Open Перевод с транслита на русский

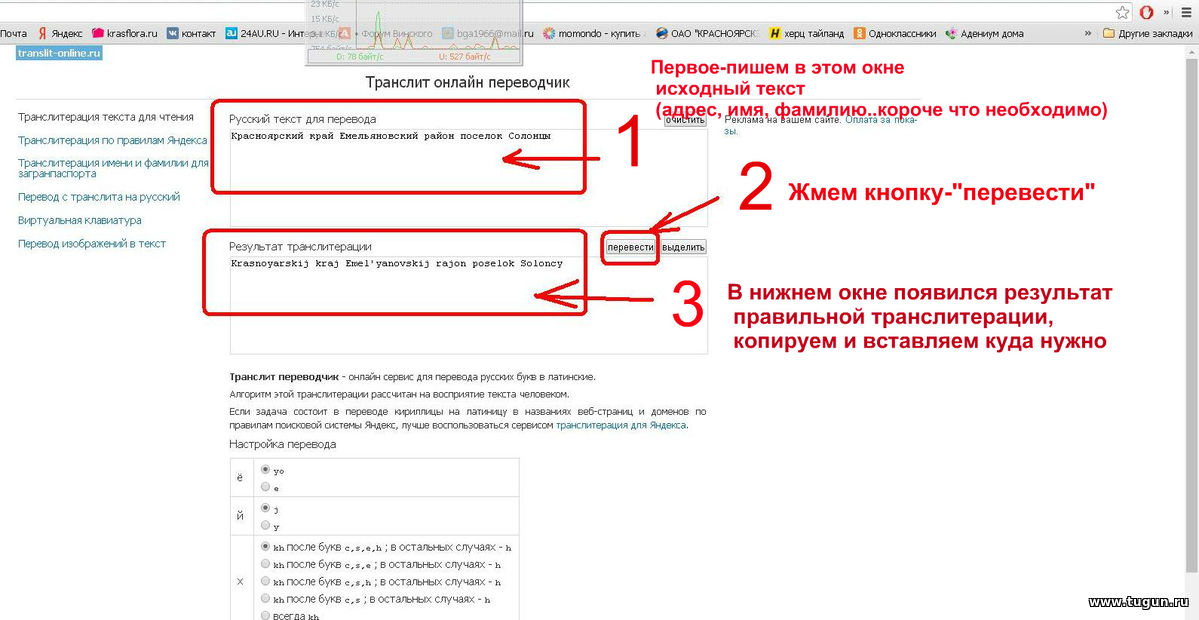99,196
